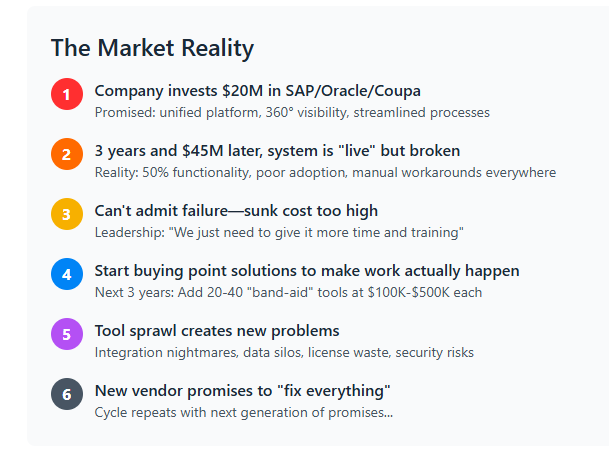Screen dimensions: 609x457
Task: Click the orange number 2 circle
Action: point(67,155)
